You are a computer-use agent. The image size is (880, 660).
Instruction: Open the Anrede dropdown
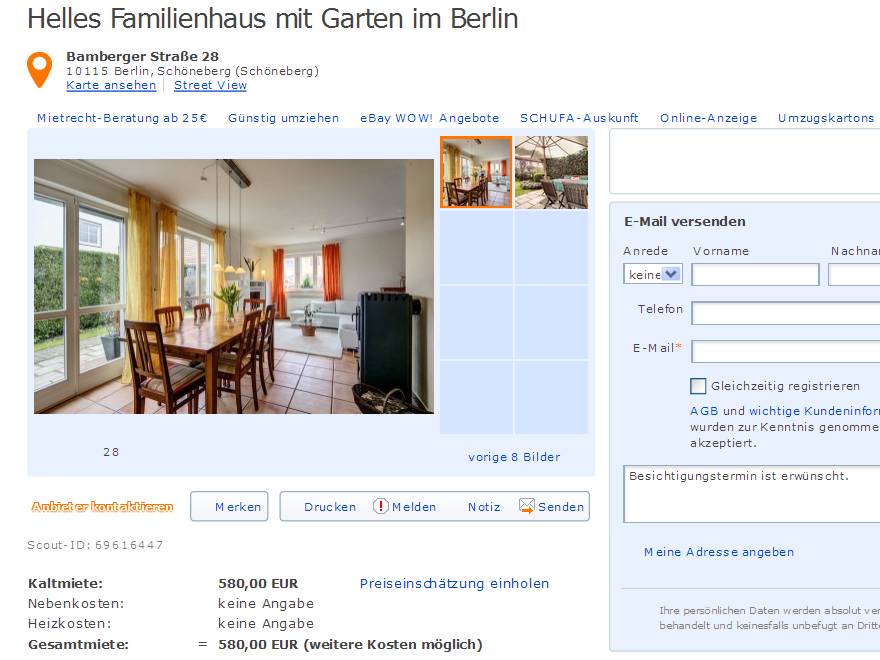[x=653, y=274]
